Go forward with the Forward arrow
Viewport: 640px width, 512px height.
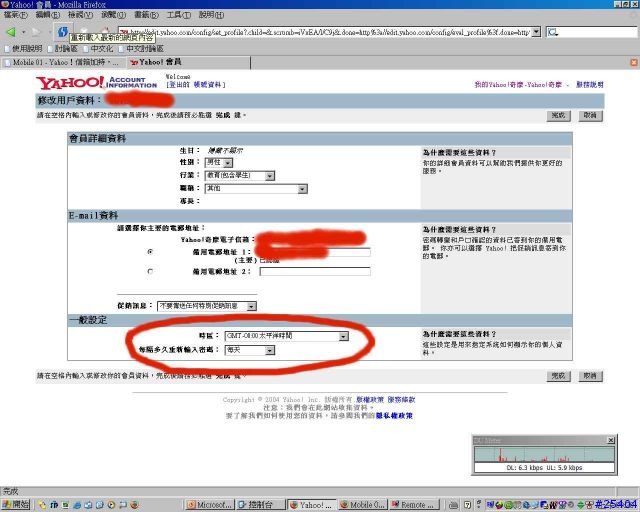click(x=36, y=31)
